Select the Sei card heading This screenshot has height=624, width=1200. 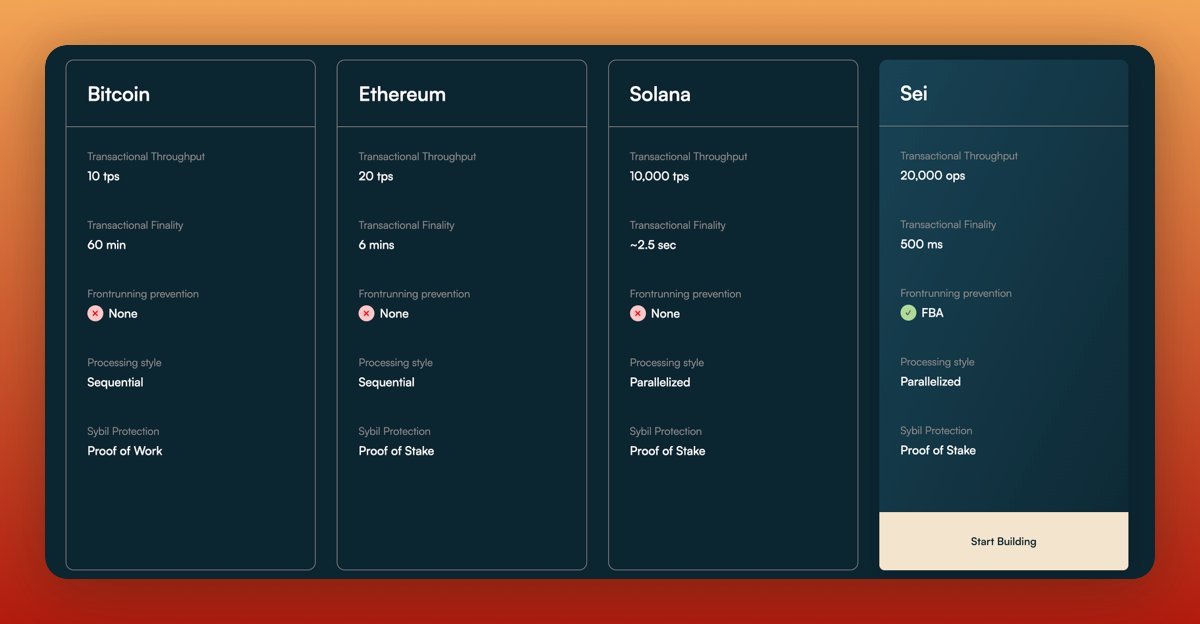click(913, 93)
